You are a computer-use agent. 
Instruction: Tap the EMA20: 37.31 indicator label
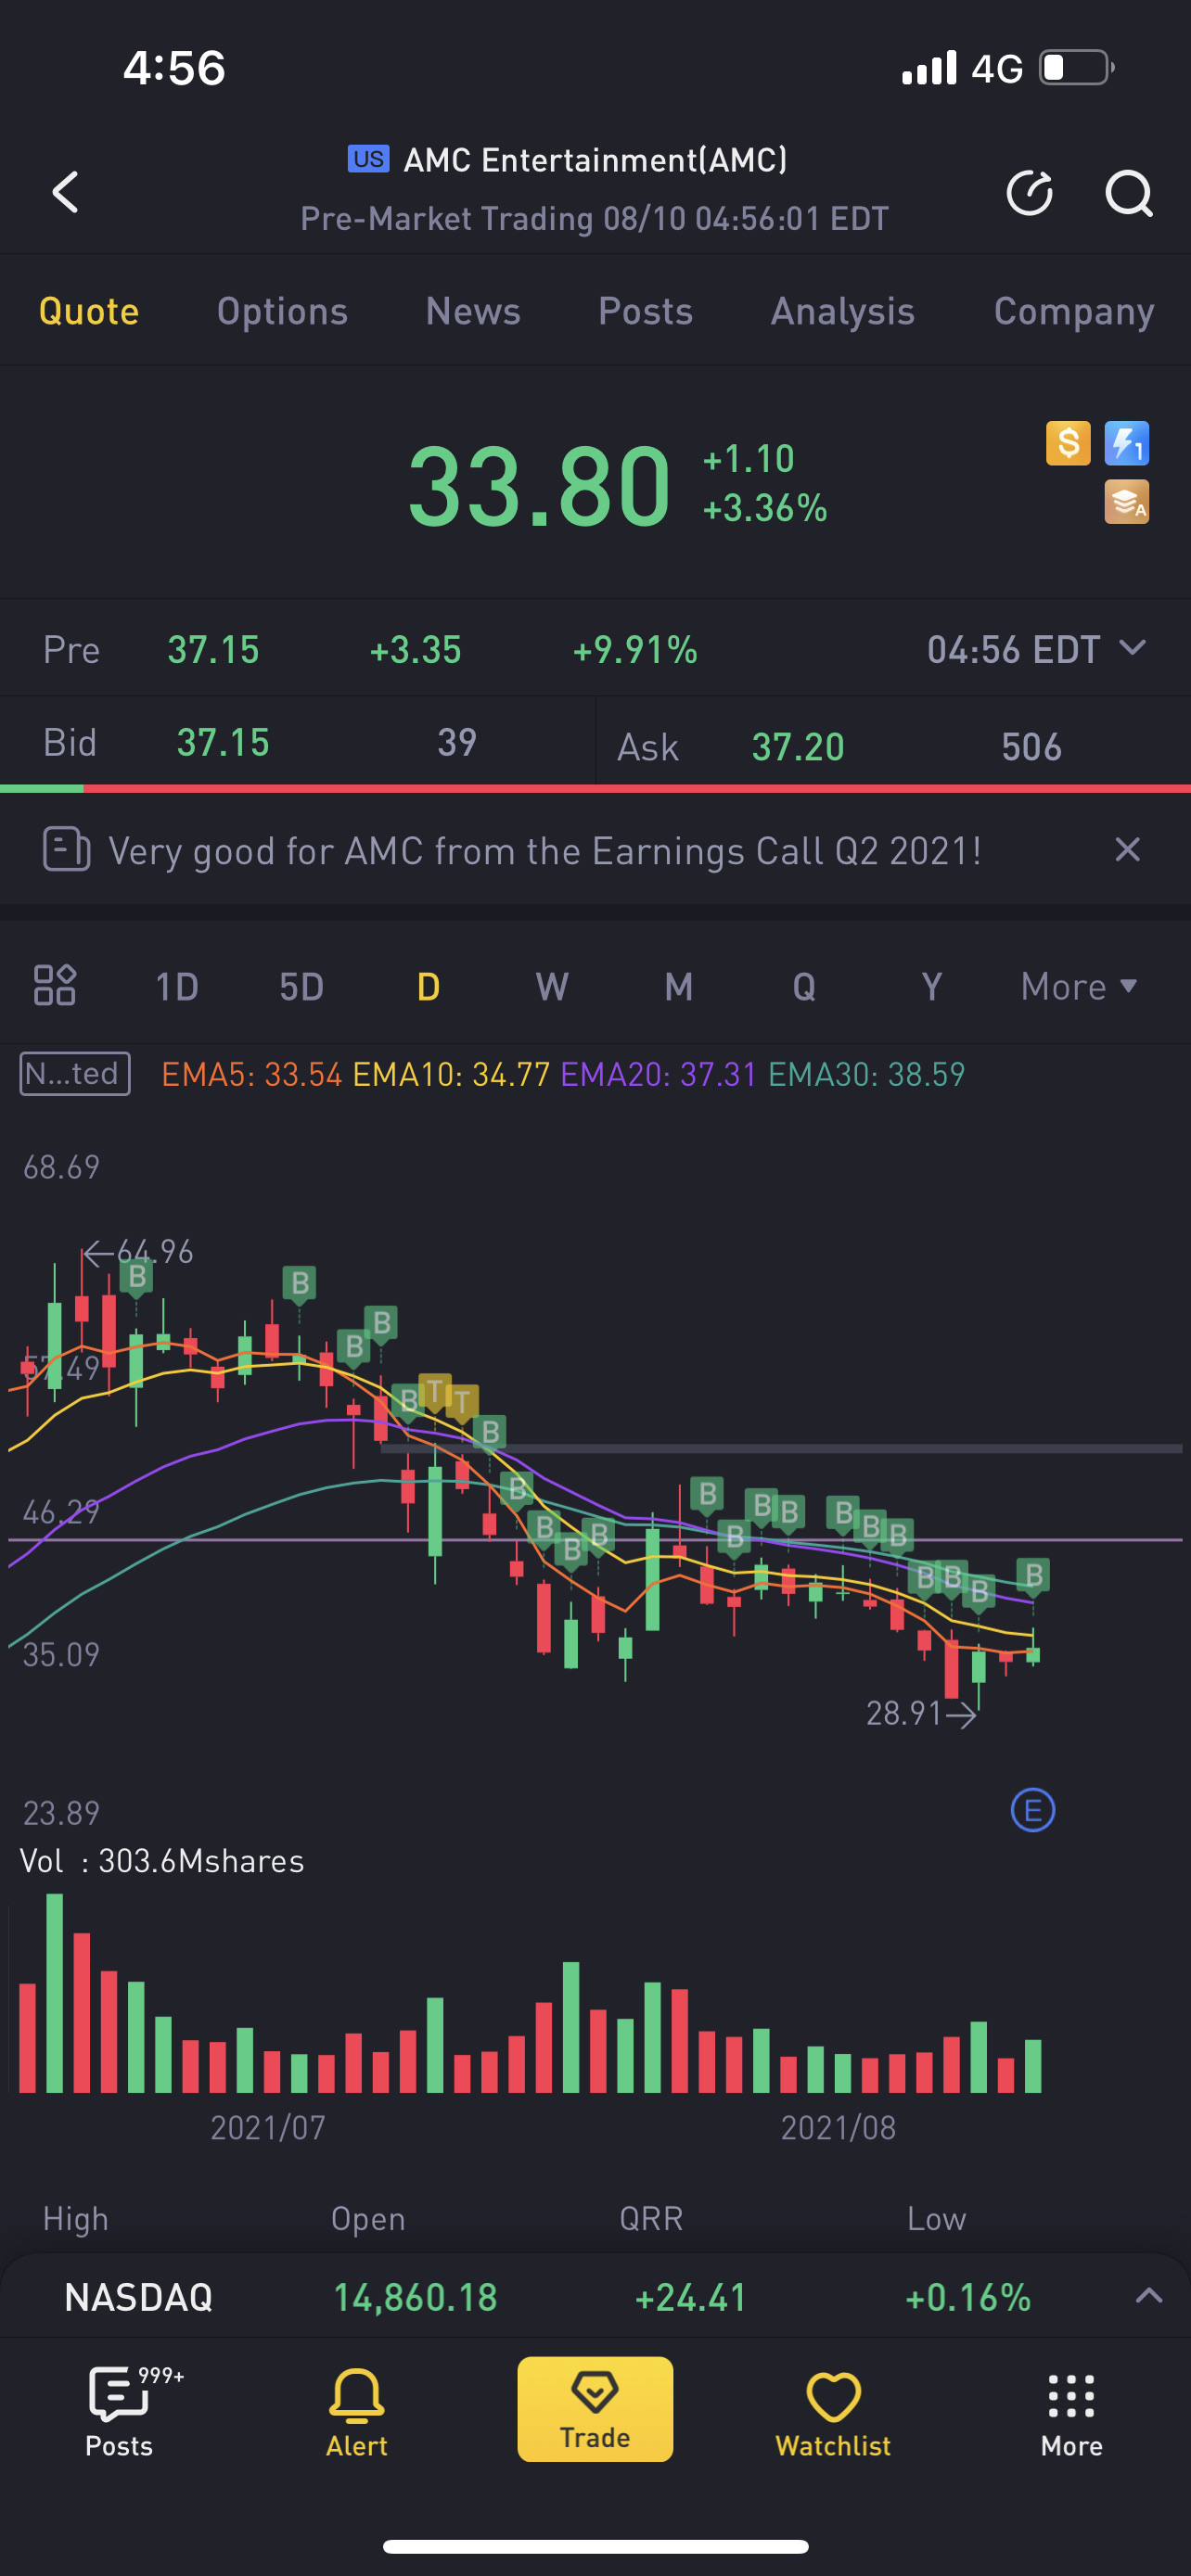[x=659, y=1074]
